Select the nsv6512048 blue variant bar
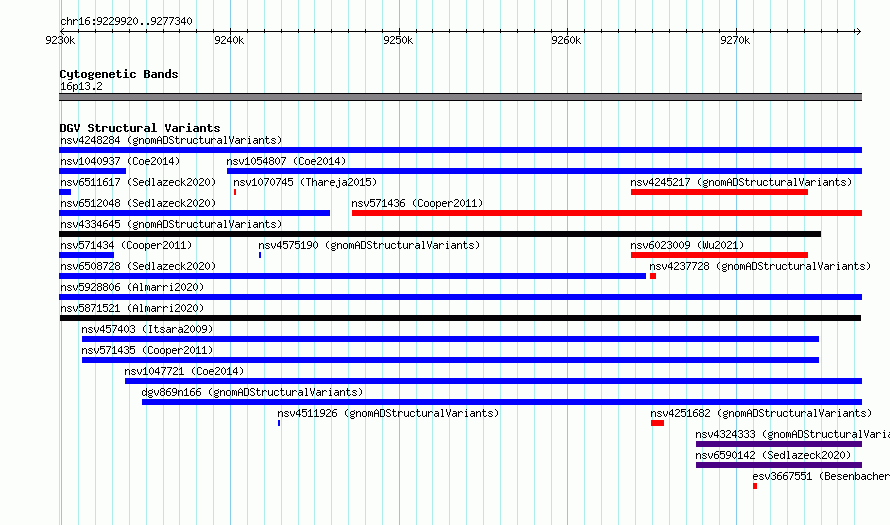This screenshot has height=525, width=890. (195, 213)
